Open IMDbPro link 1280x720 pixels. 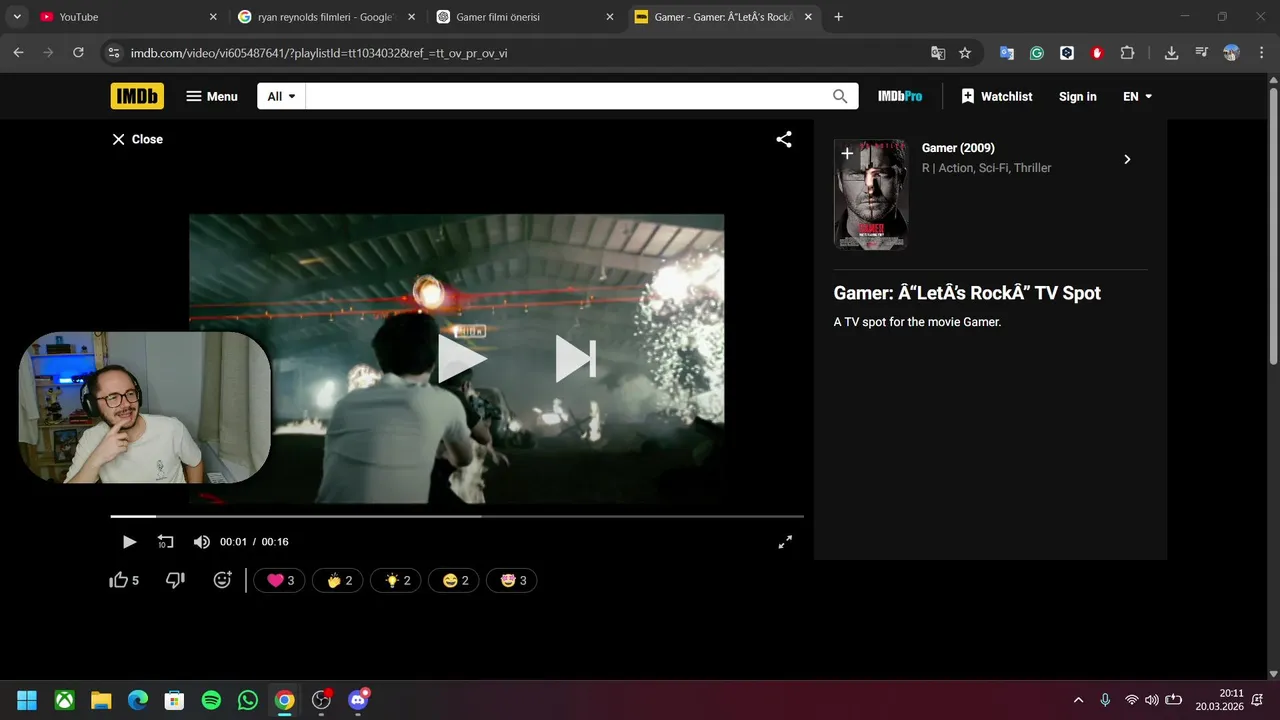click(x=900, y=96)
